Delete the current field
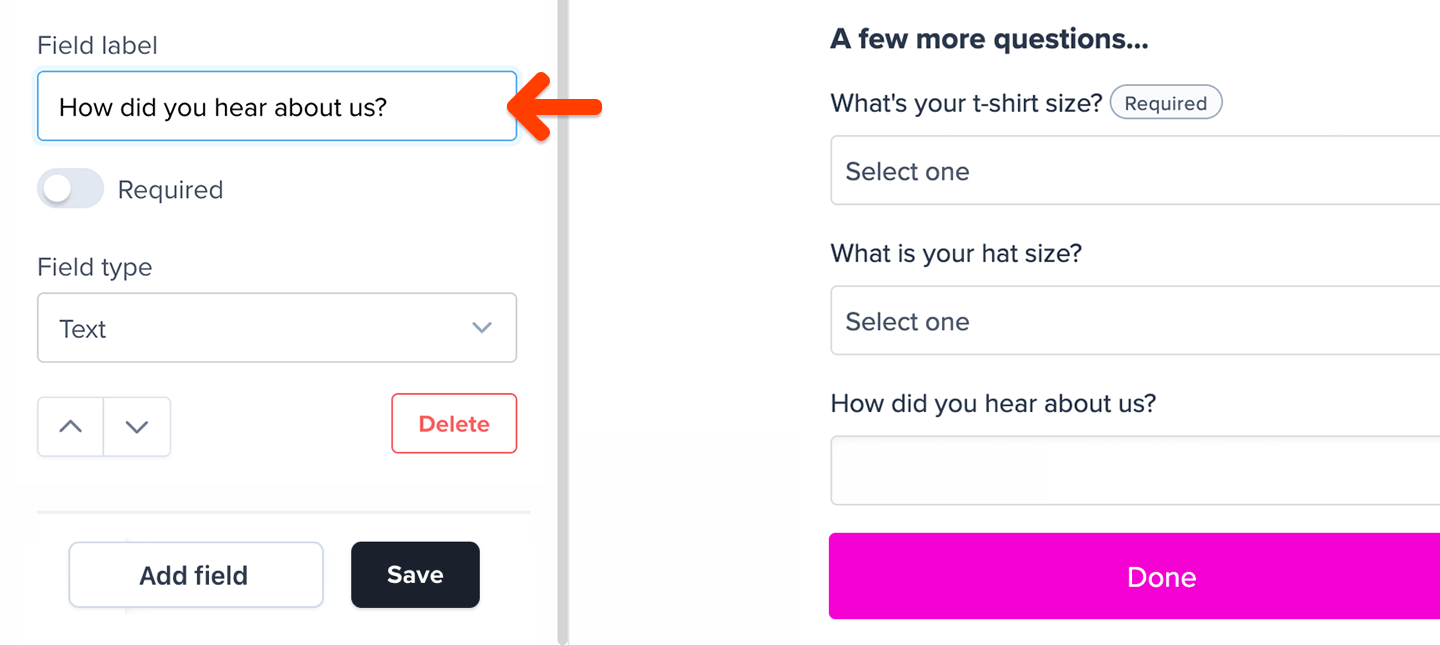The height and width of the screenshot is (645, 1440). tap(454, 423)
